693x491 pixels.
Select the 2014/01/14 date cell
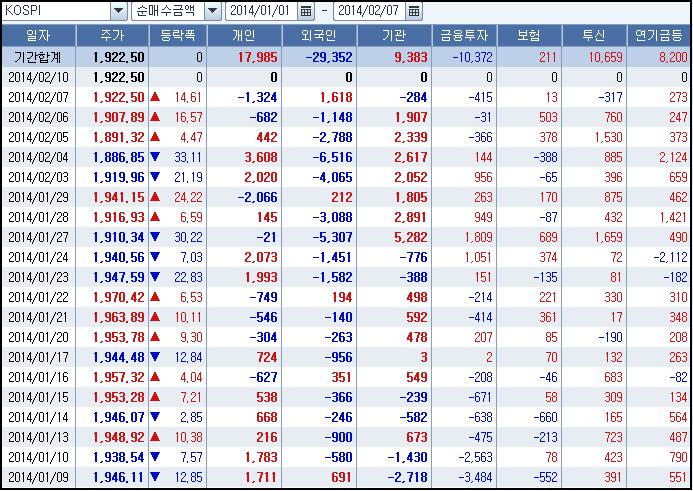(38, 418)
